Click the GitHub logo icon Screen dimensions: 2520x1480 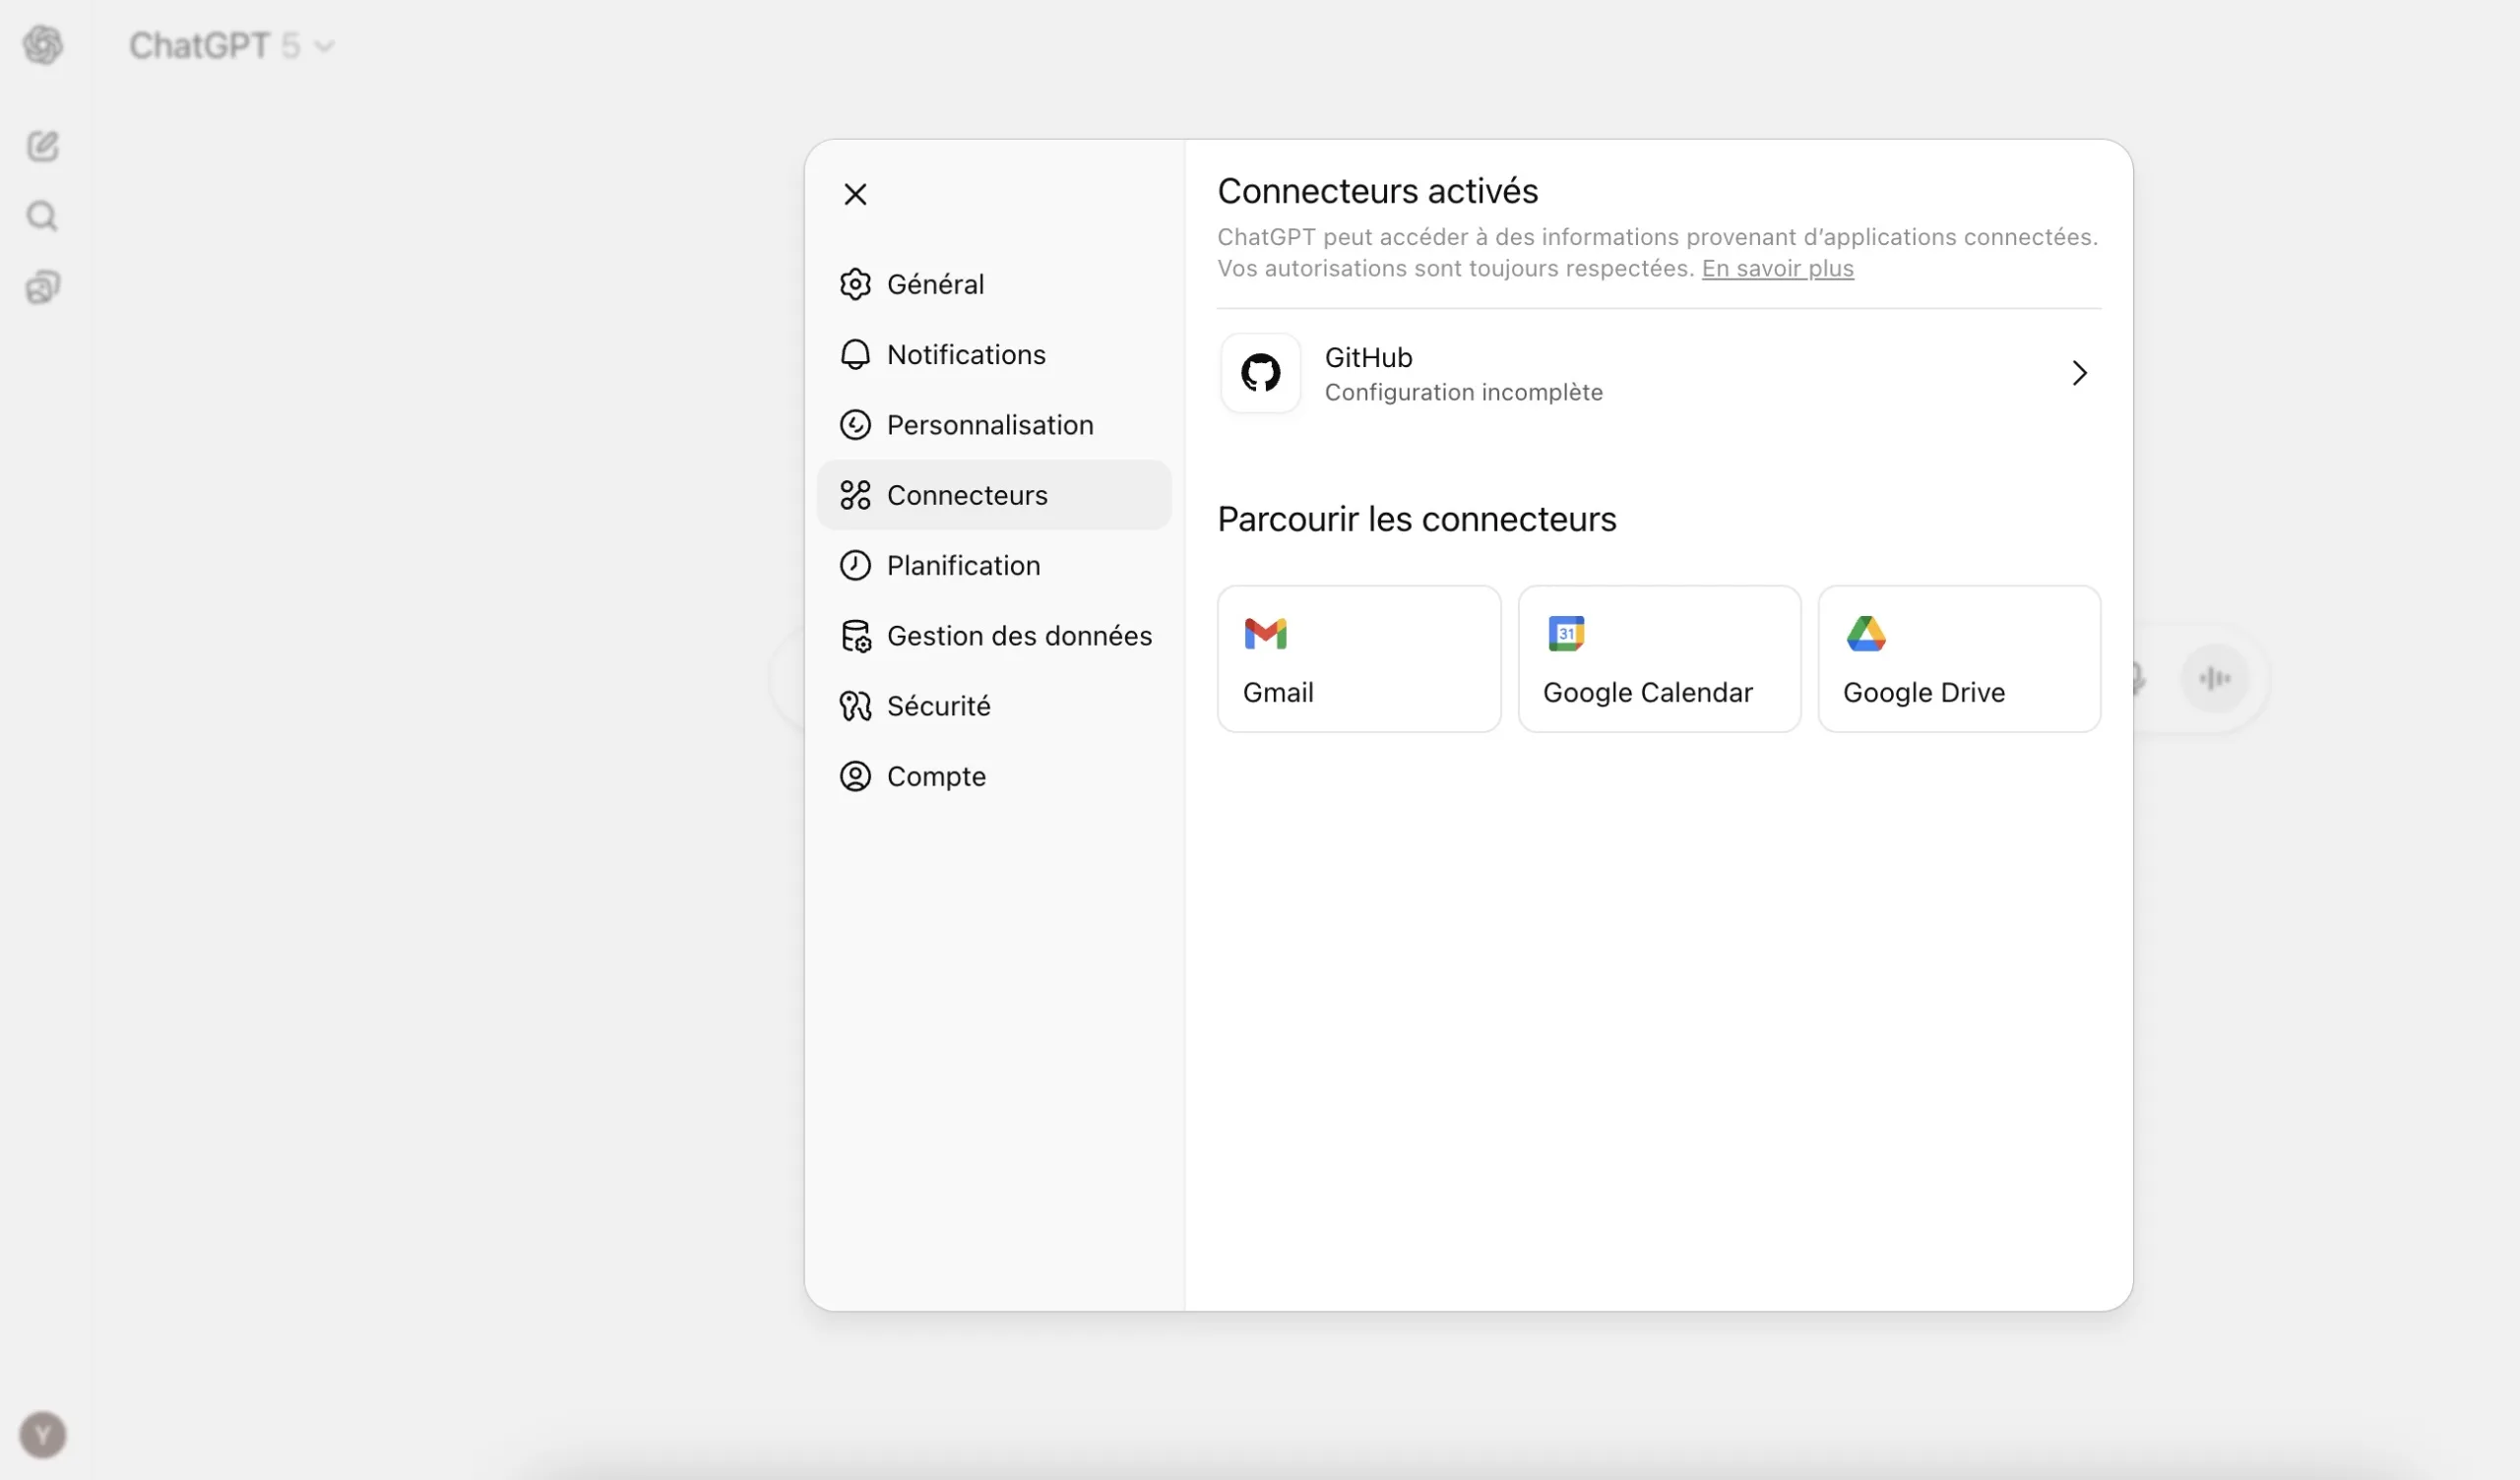pos(1260,372)
